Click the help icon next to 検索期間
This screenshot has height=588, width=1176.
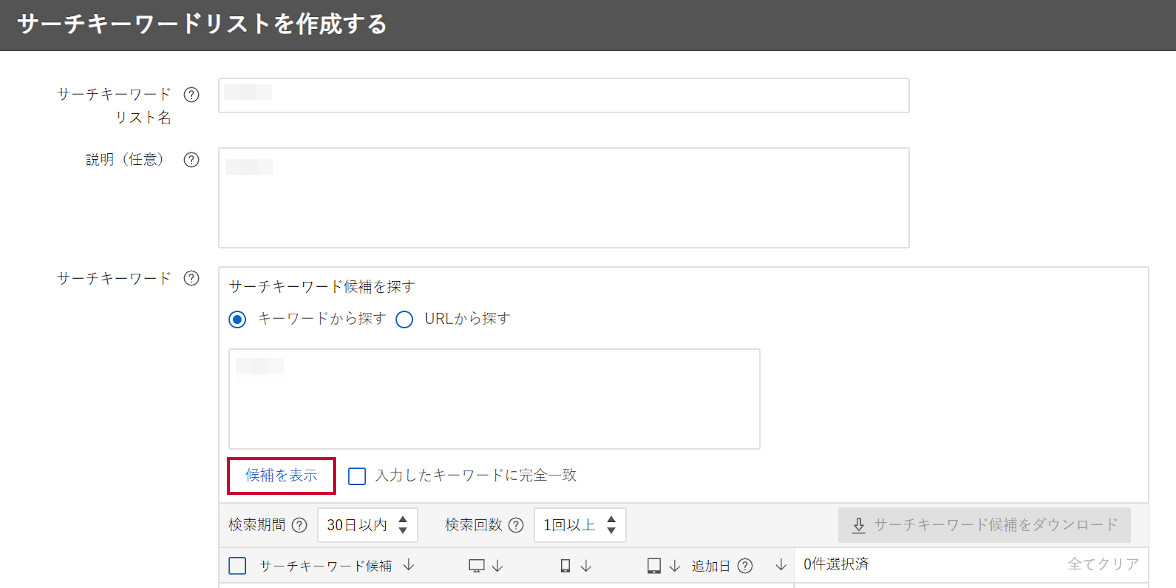(x=300, y=524)
